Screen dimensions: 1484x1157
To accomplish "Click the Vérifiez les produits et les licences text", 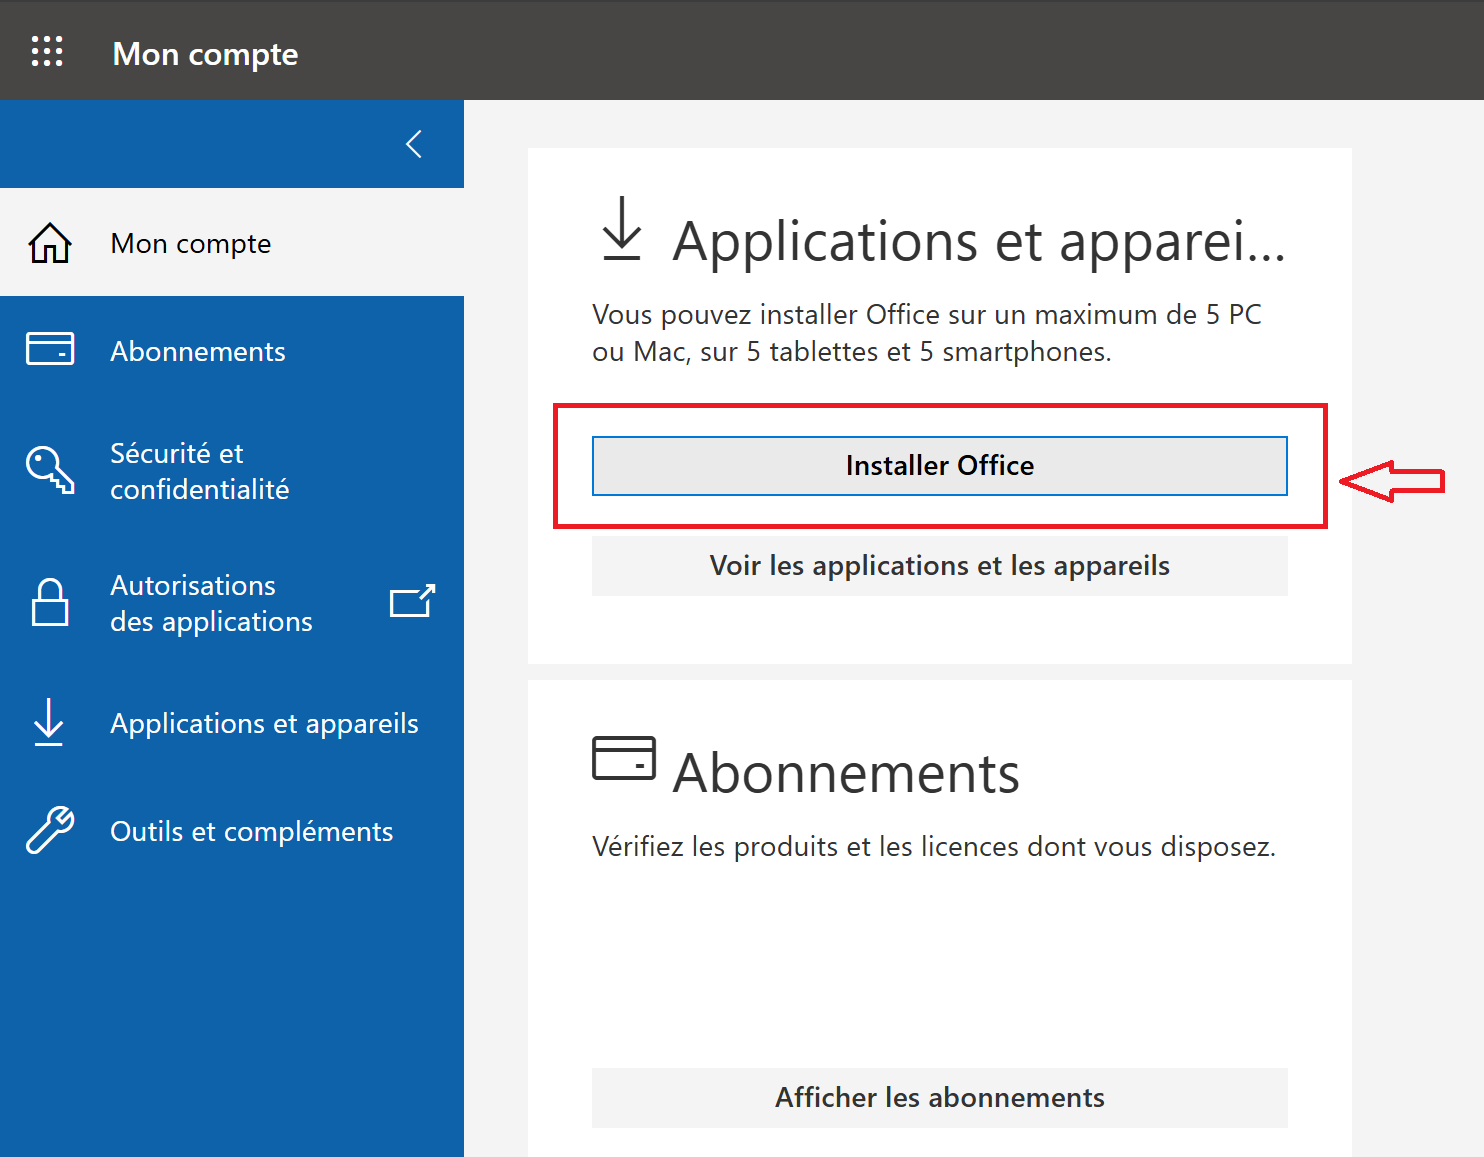I will (934, 847).
